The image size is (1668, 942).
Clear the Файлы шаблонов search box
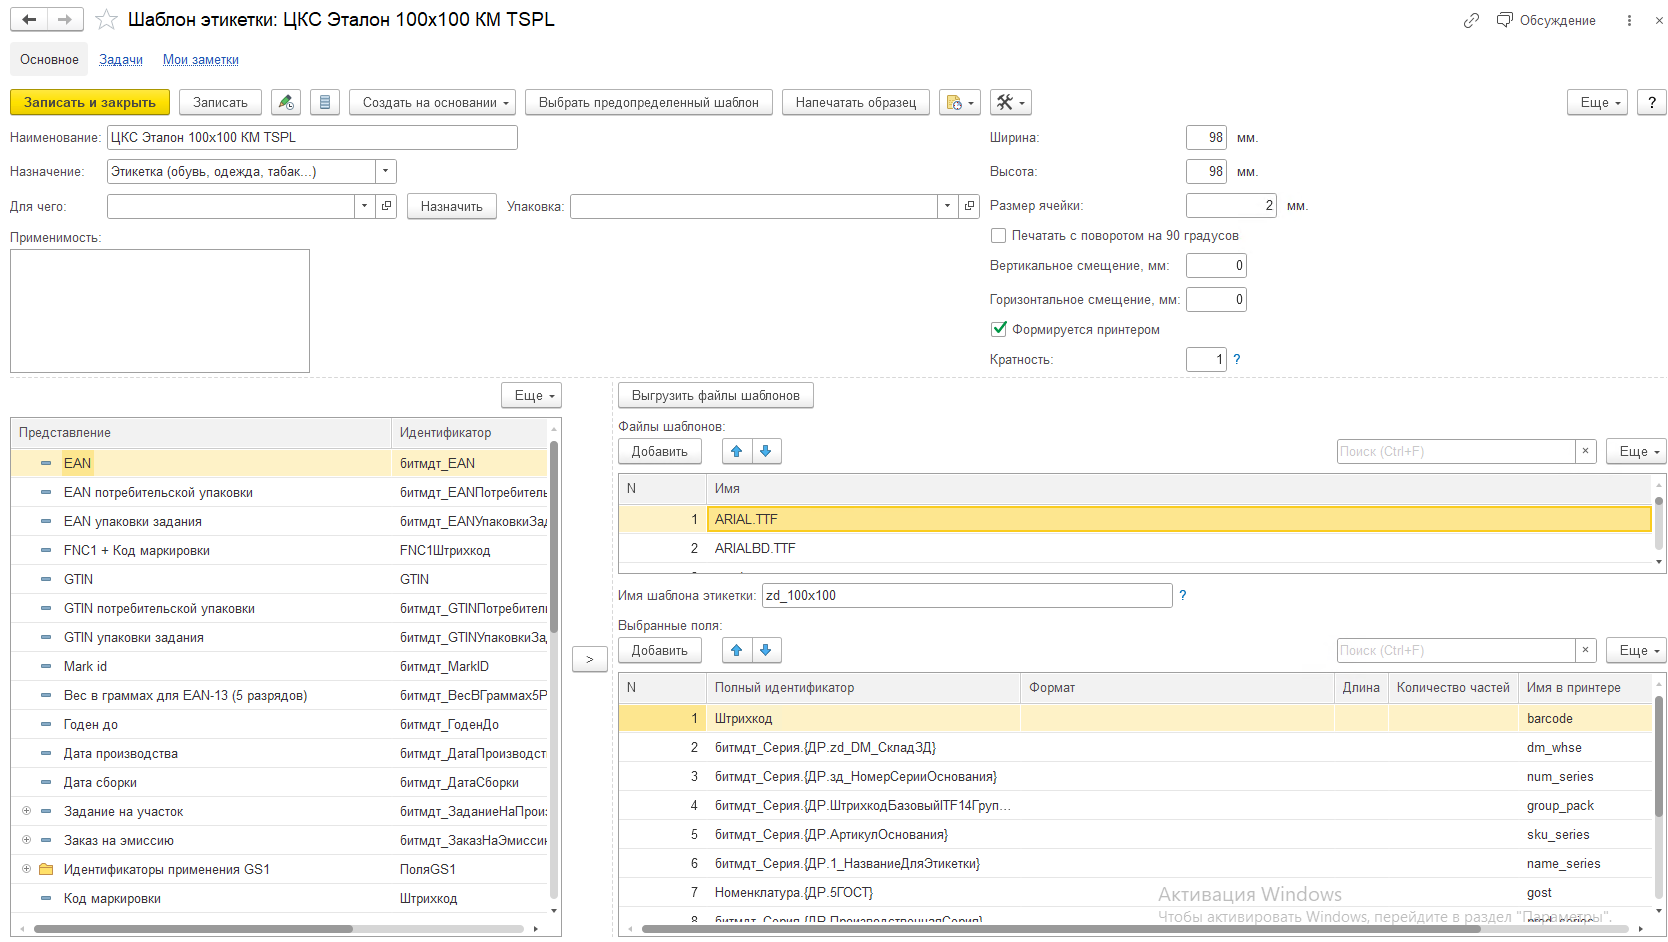point(1585,451)
